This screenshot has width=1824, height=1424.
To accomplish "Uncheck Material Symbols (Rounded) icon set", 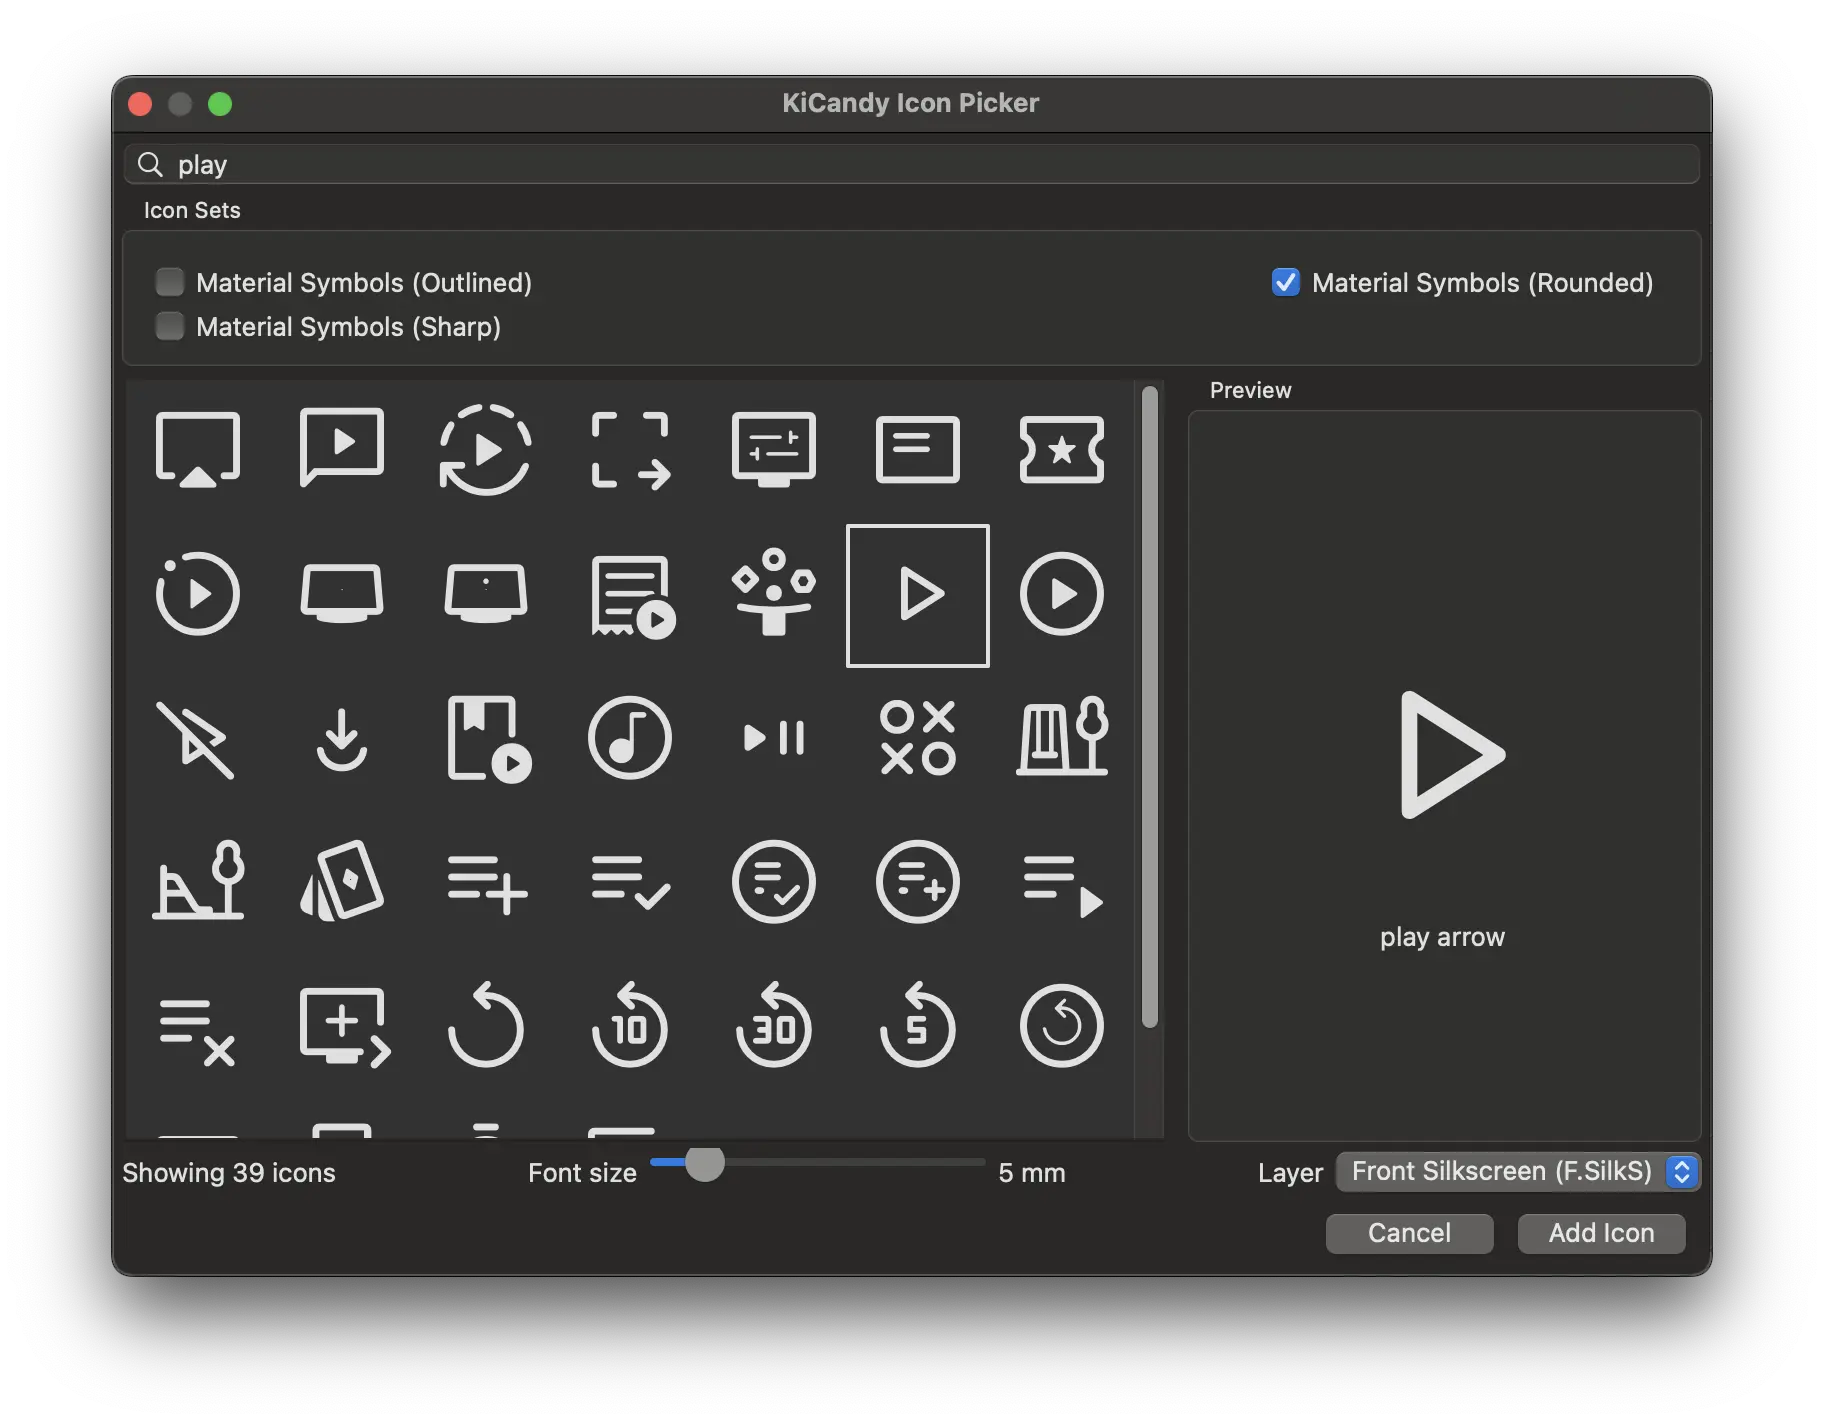I will (x=1285, y=283).
